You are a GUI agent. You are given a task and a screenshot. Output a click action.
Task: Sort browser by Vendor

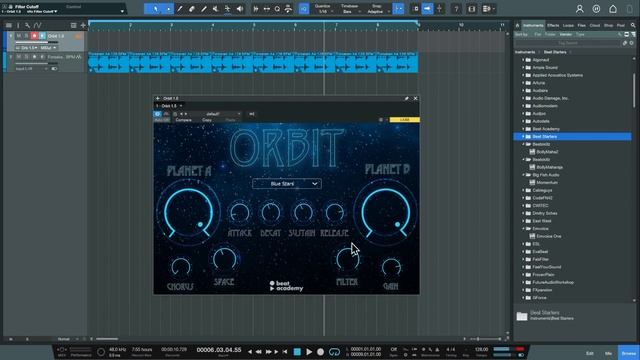[565, 35]
